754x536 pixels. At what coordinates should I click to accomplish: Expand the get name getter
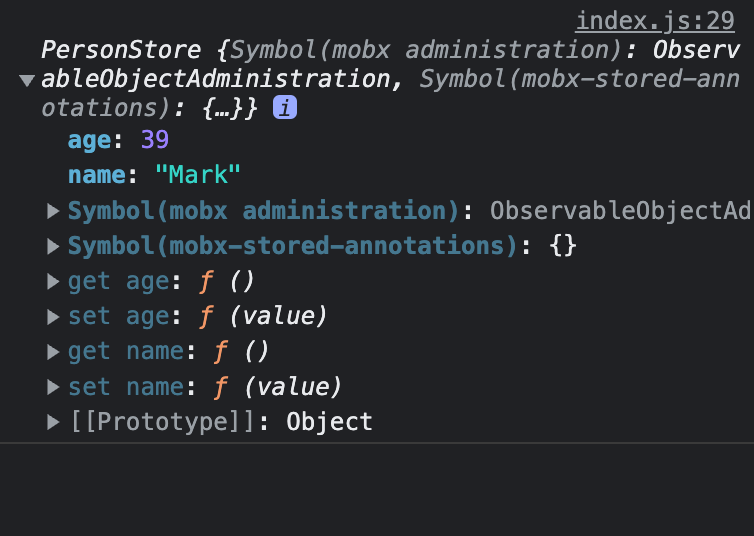(53, 352)
